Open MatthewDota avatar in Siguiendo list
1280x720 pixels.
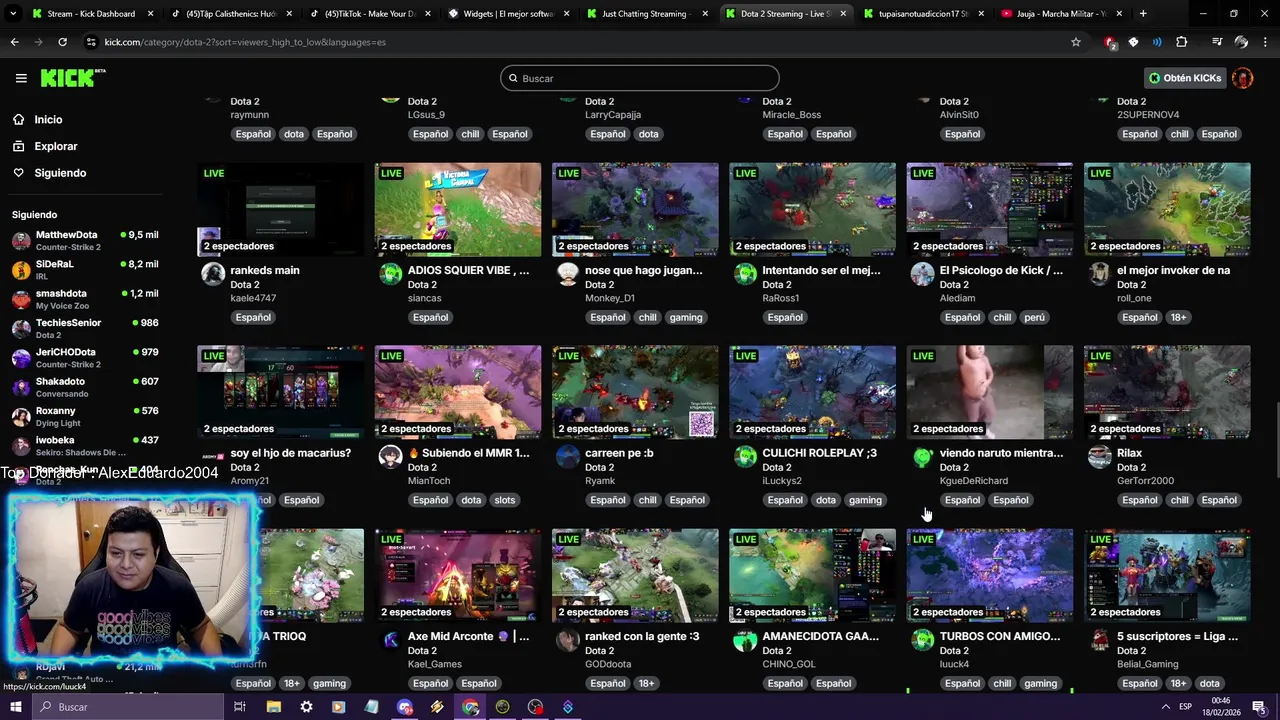(21, 241)
